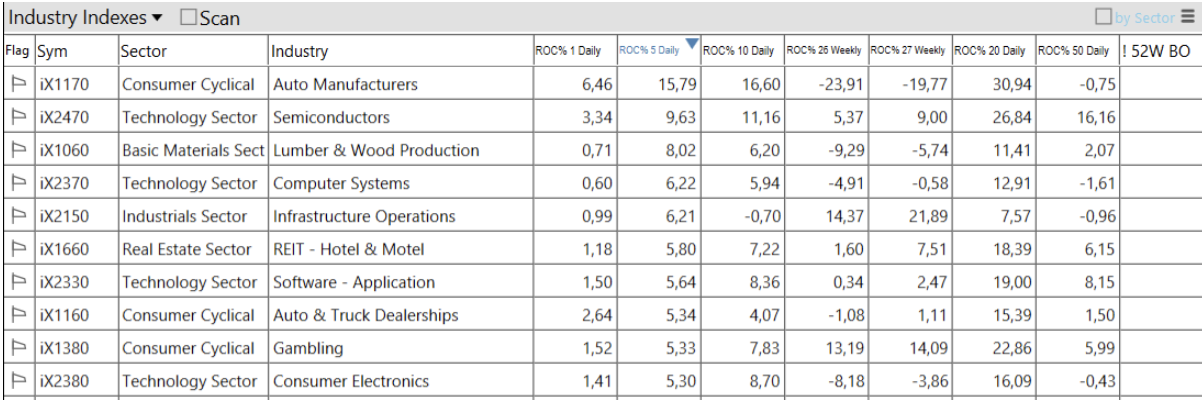Sort by ROC% 50 Daily column
1202x400 pixels.
(x=1073, y=51)
